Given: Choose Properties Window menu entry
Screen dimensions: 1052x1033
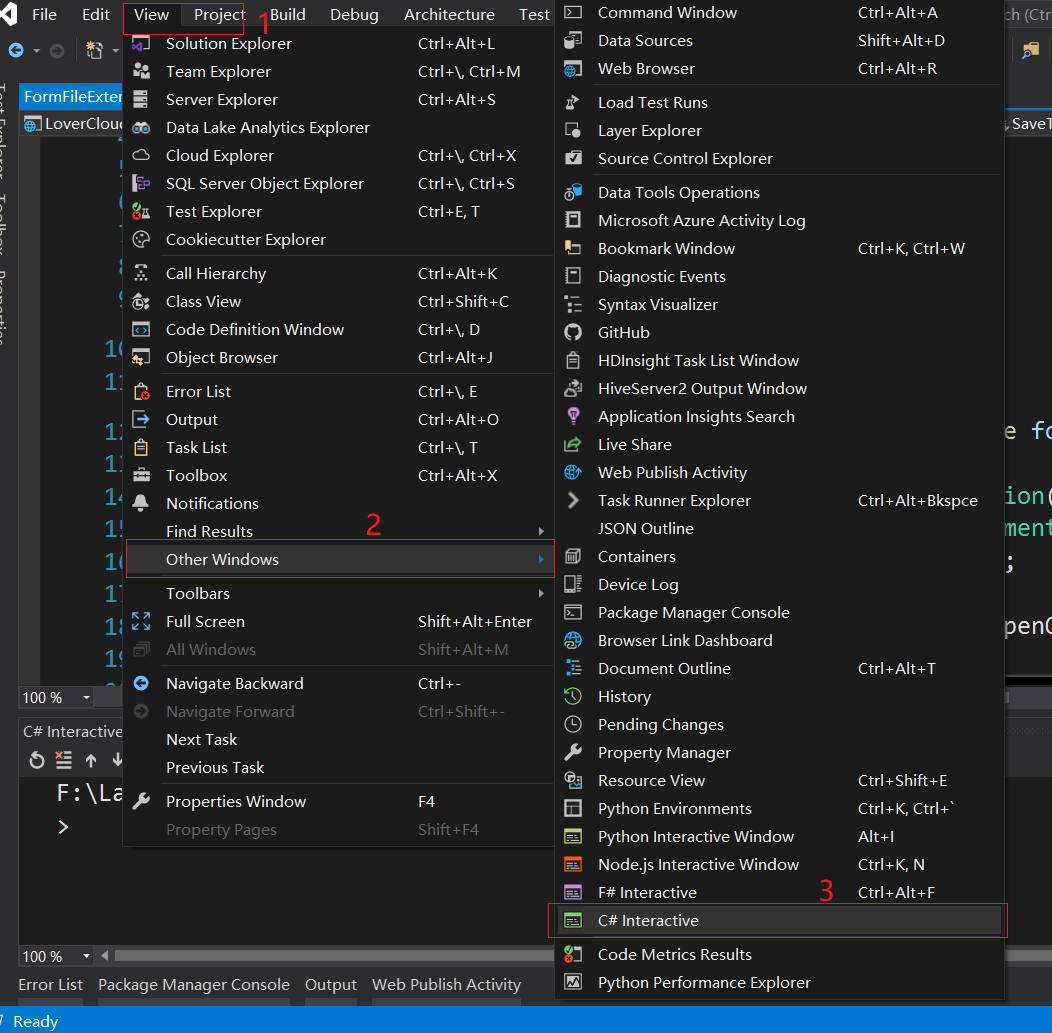Looking at the screenshot, I should (339, 802).
